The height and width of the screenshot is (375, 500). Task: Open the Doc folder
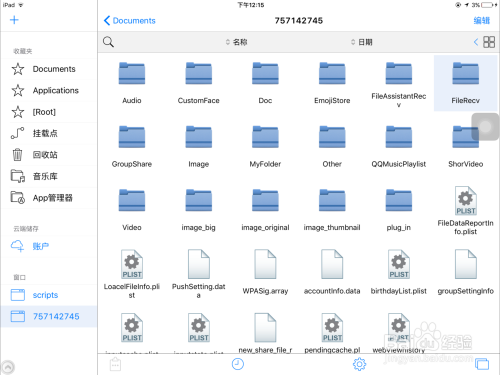coord(265,83)
